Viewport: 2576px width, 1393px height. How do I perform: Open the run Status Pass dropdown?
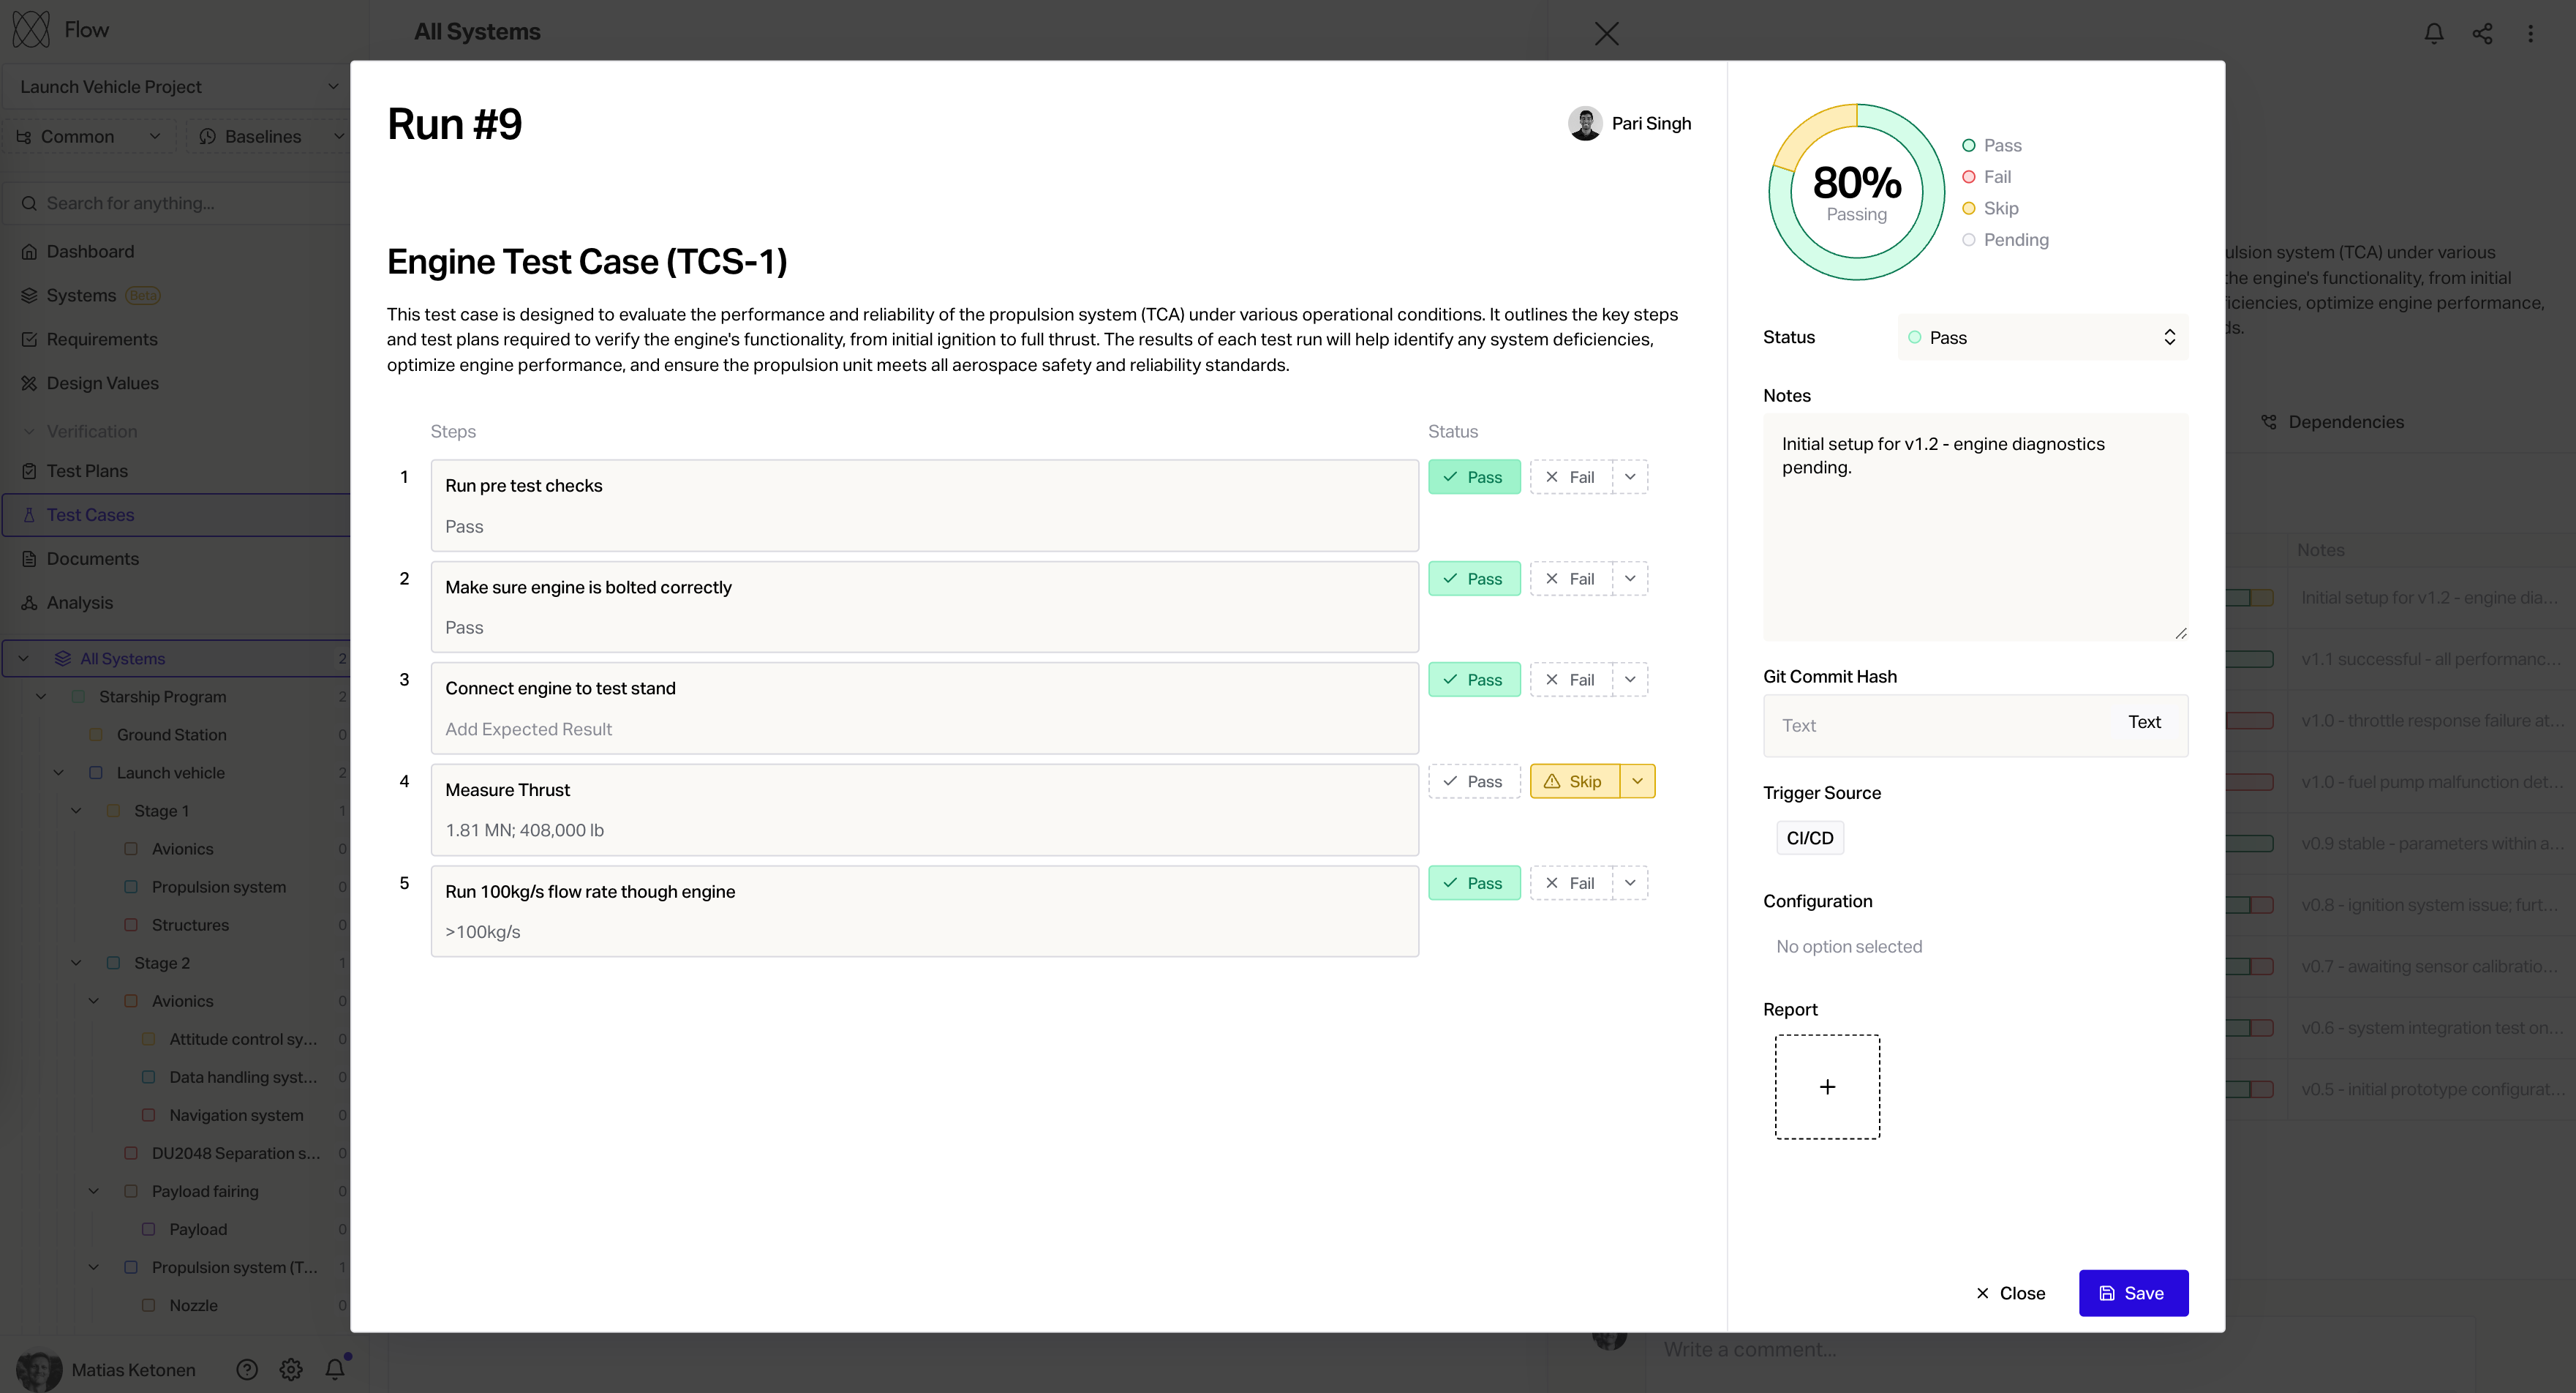(2043, 337)
